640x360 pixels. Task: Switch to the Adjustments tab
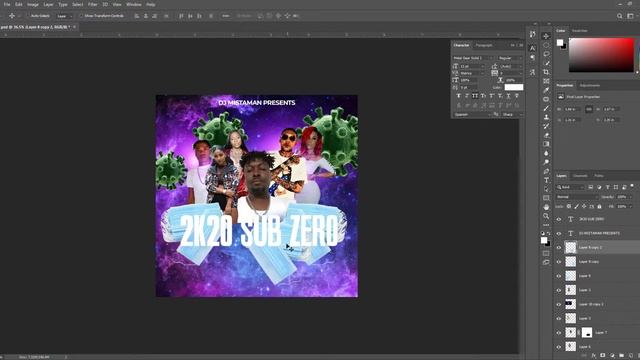(590, 85)
